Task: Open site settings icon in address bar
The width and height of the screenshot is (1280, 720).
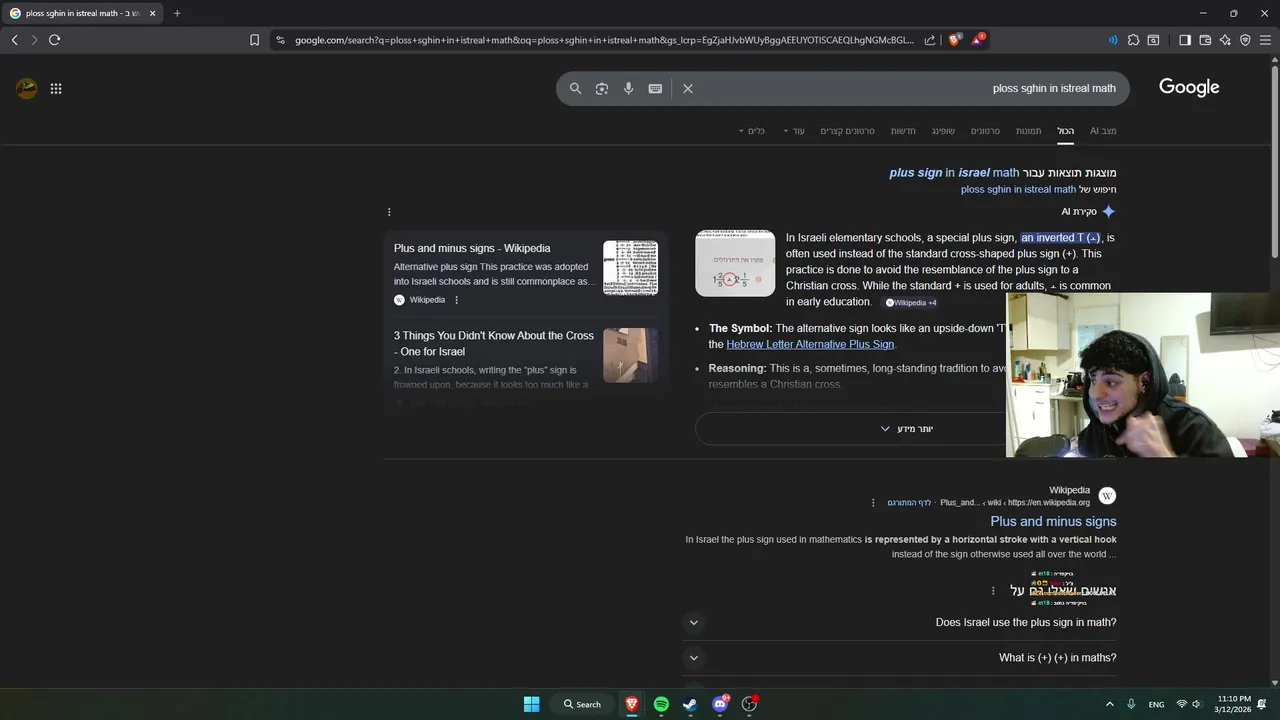Action: coord(280,40)
